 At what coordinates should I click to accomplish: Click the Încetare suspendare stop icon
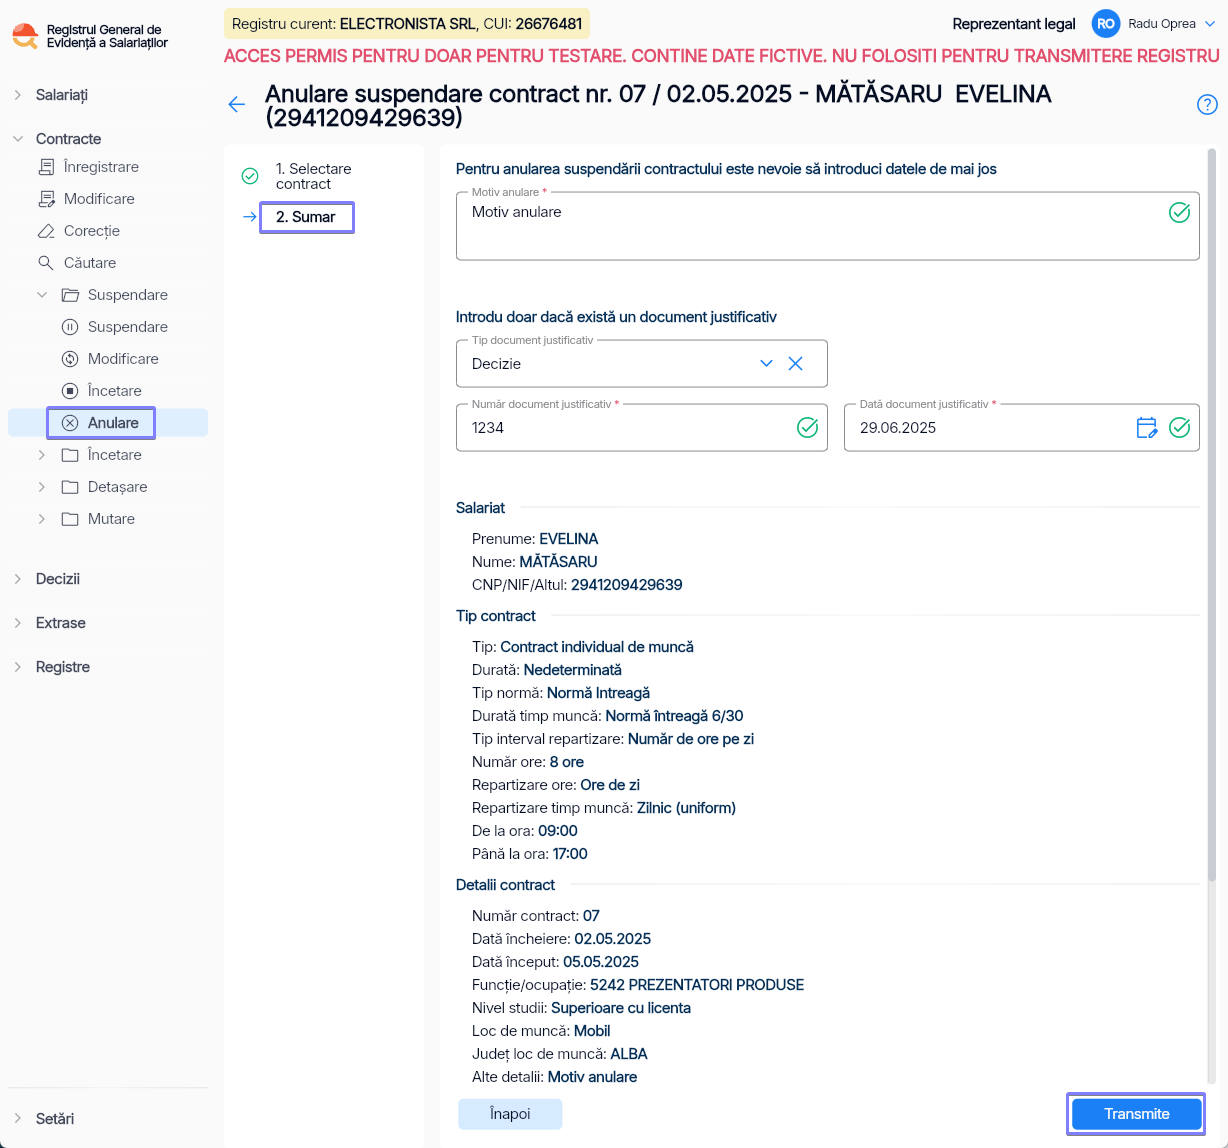pos(70,391)
